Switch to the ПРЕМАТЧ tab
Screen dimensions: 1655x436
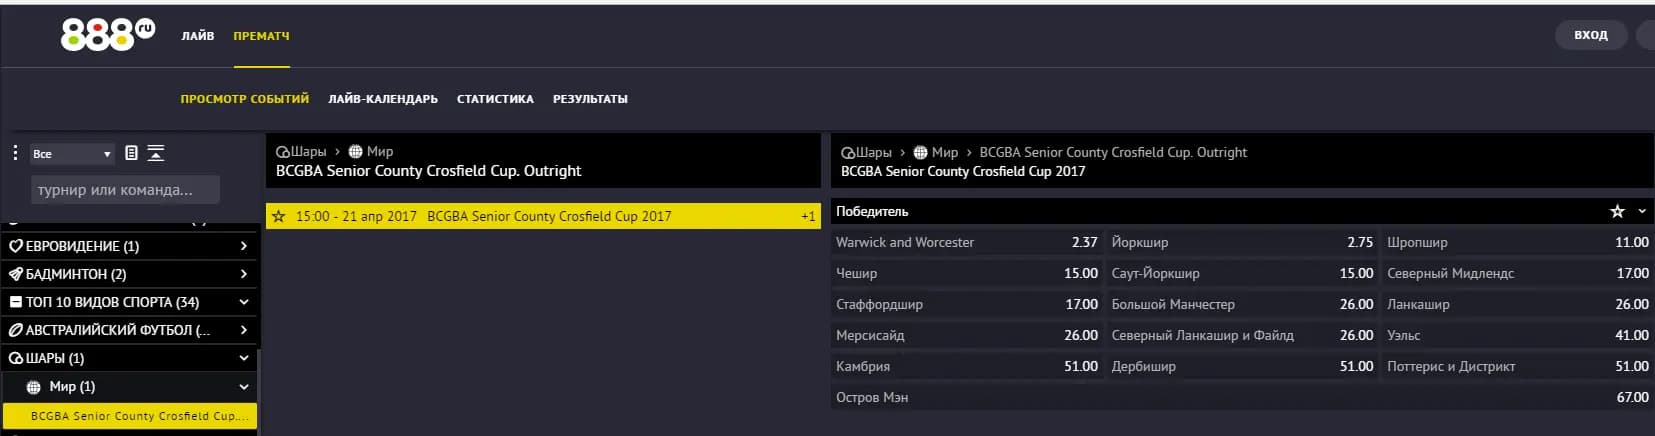click(x=262, y=36)
